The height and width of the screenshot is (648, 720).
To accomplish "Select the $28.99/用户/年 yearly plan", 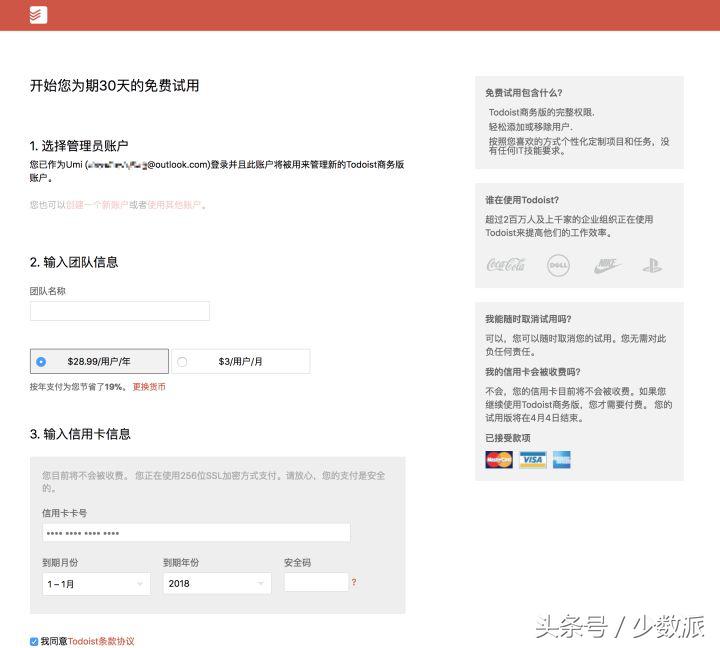I will point(99,361).
